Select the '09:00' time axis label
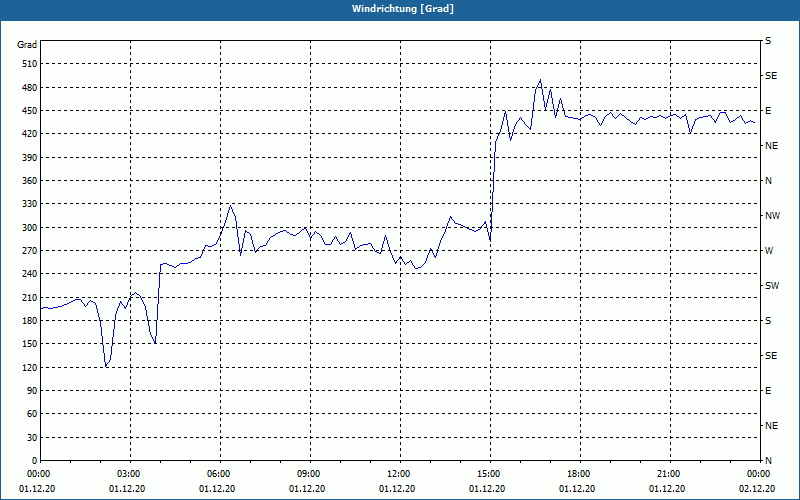This screenshot has height=500, width=800. click(x=310, y=474)
